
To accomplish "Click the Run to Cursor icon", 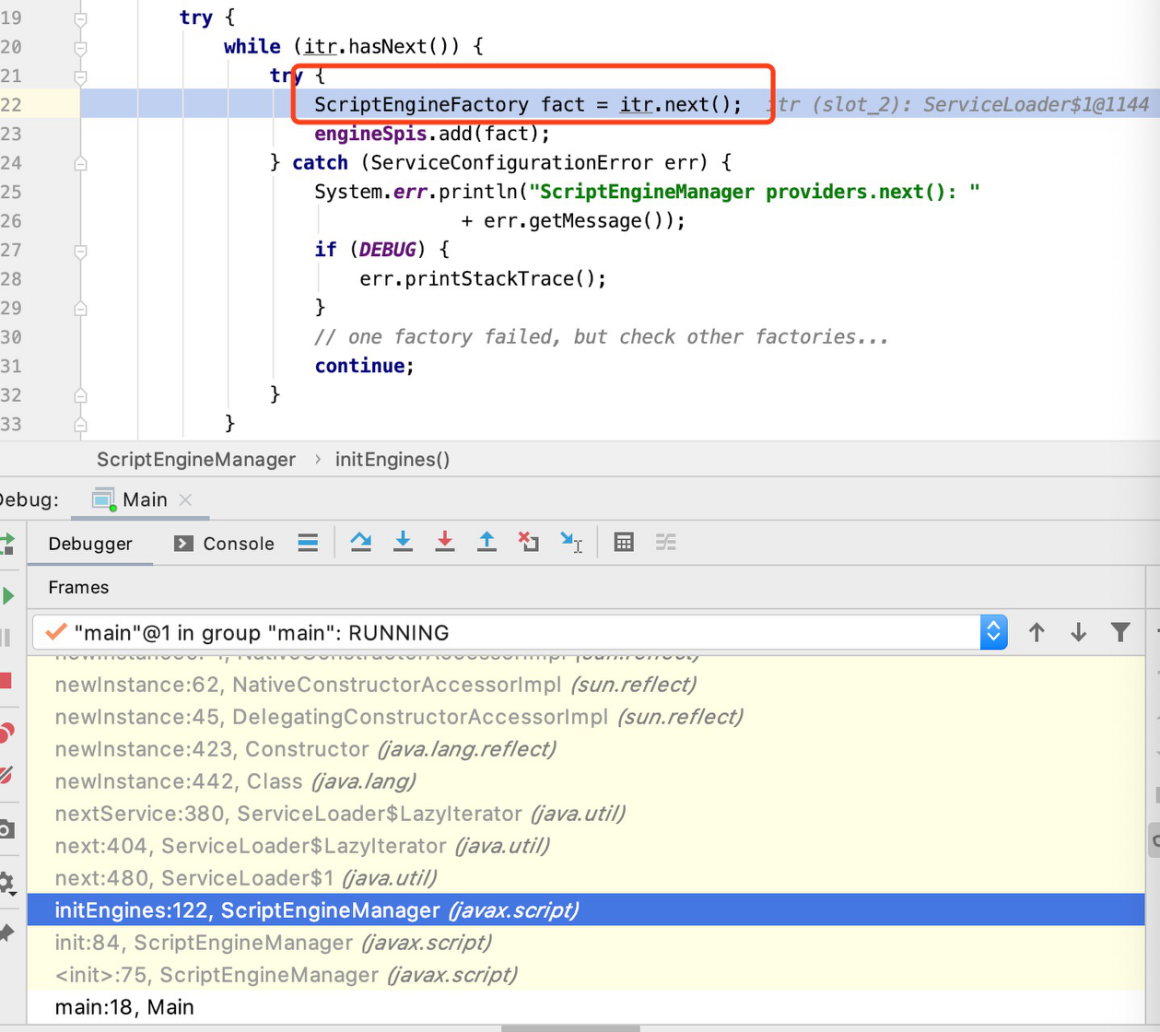I will point(571,542).
